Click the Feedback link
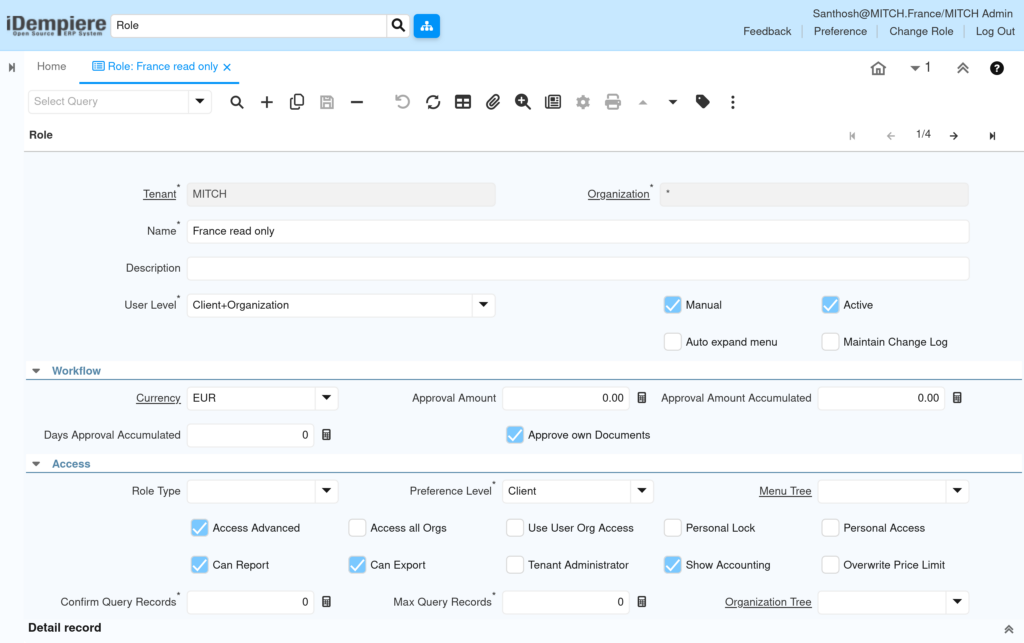 click(x=767, y=31)
